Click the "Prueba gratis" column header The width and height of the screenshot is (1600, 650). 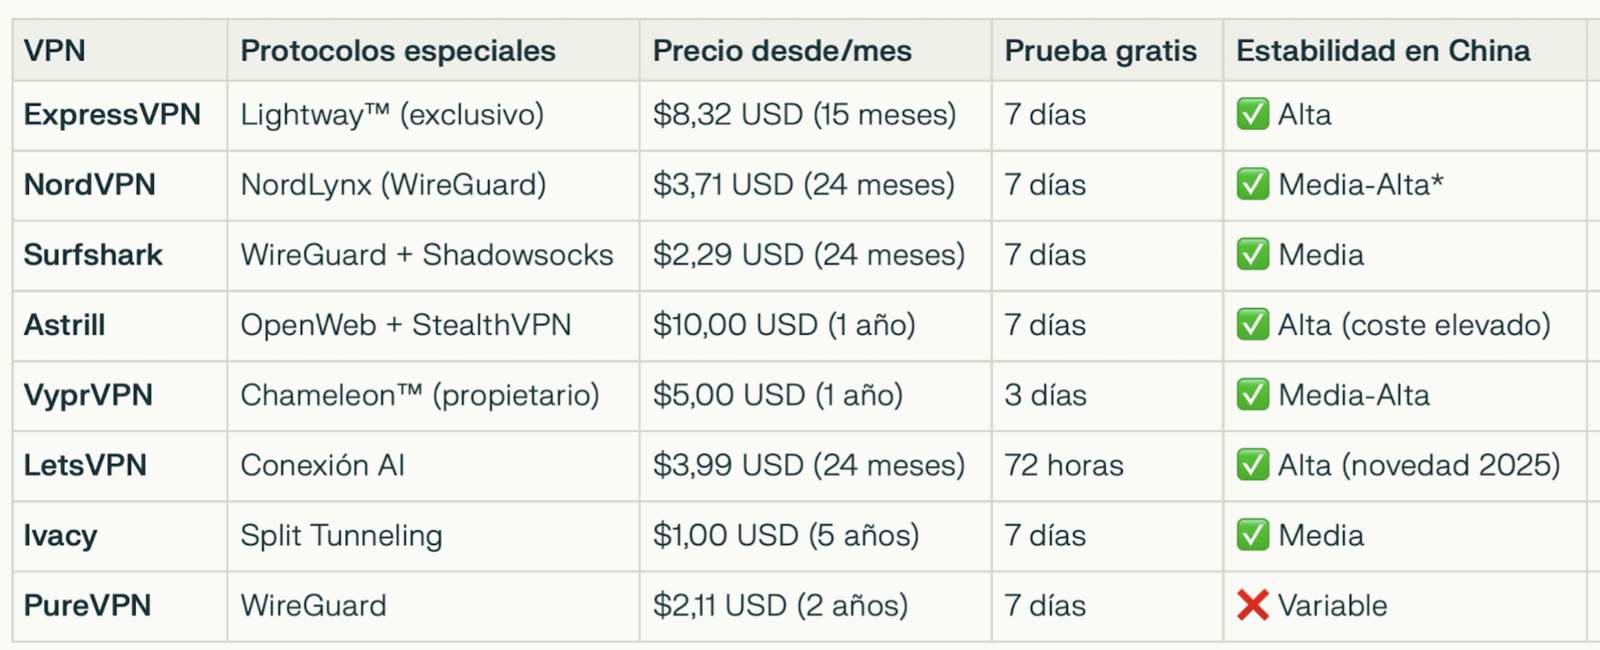[x=1100, y=51]
